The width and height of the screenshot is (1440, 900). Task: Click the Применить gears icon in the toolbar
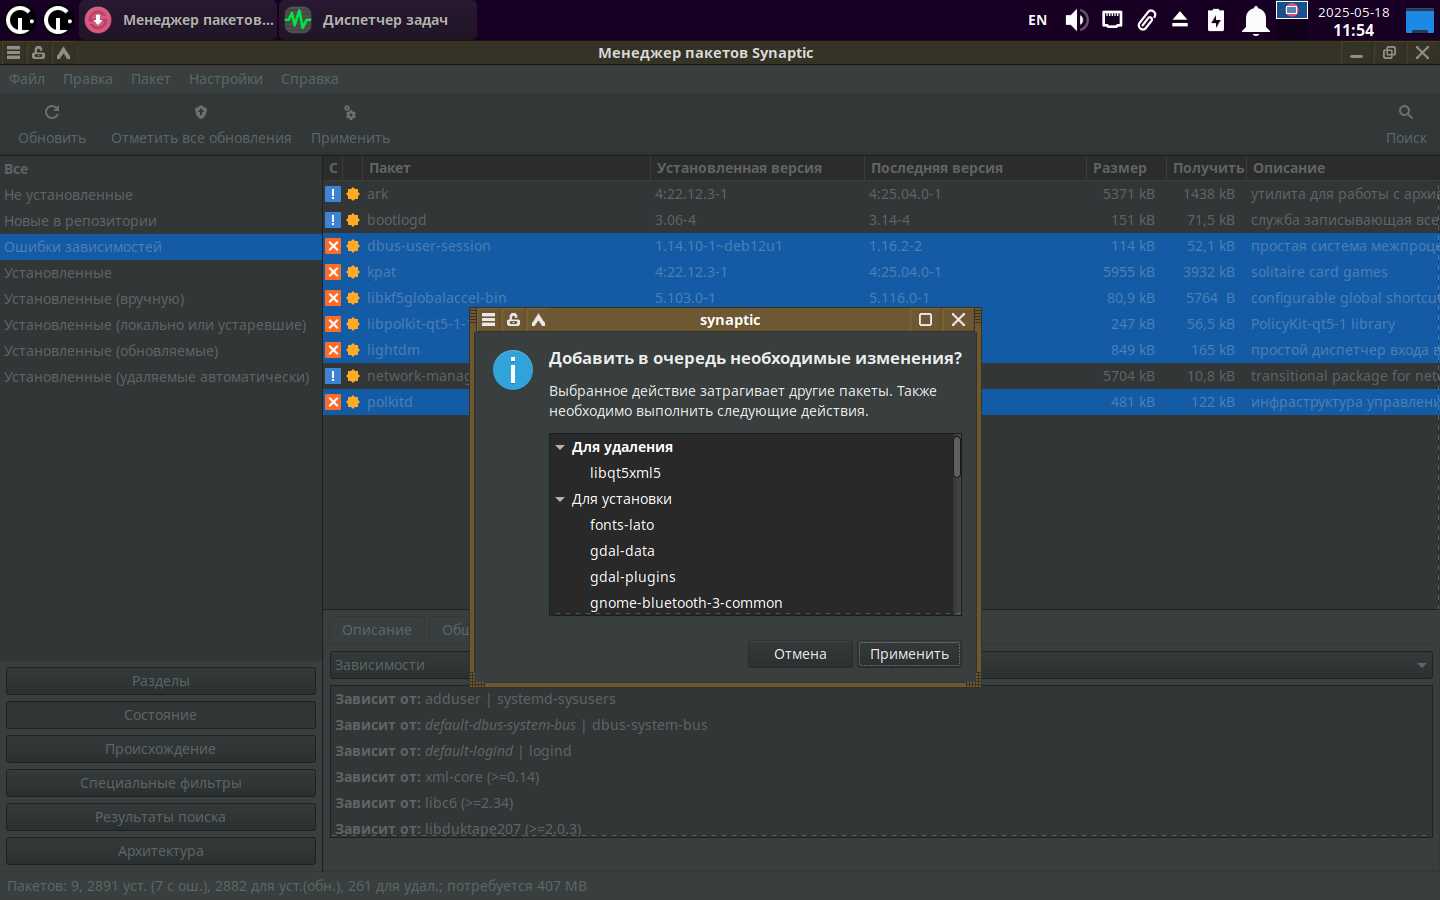350,112
